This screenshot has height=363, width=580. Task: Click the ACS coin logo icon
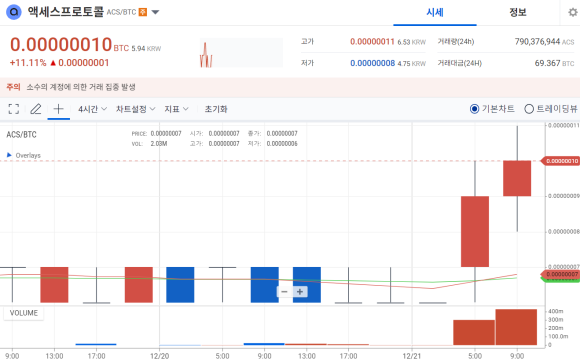14,12
